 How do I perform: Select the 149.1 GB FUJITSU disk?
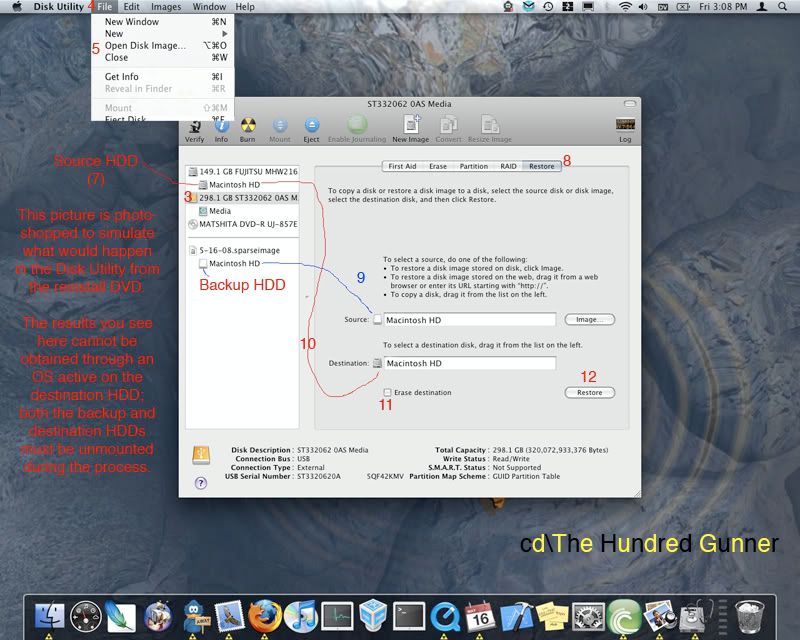[x=243, y=171]
